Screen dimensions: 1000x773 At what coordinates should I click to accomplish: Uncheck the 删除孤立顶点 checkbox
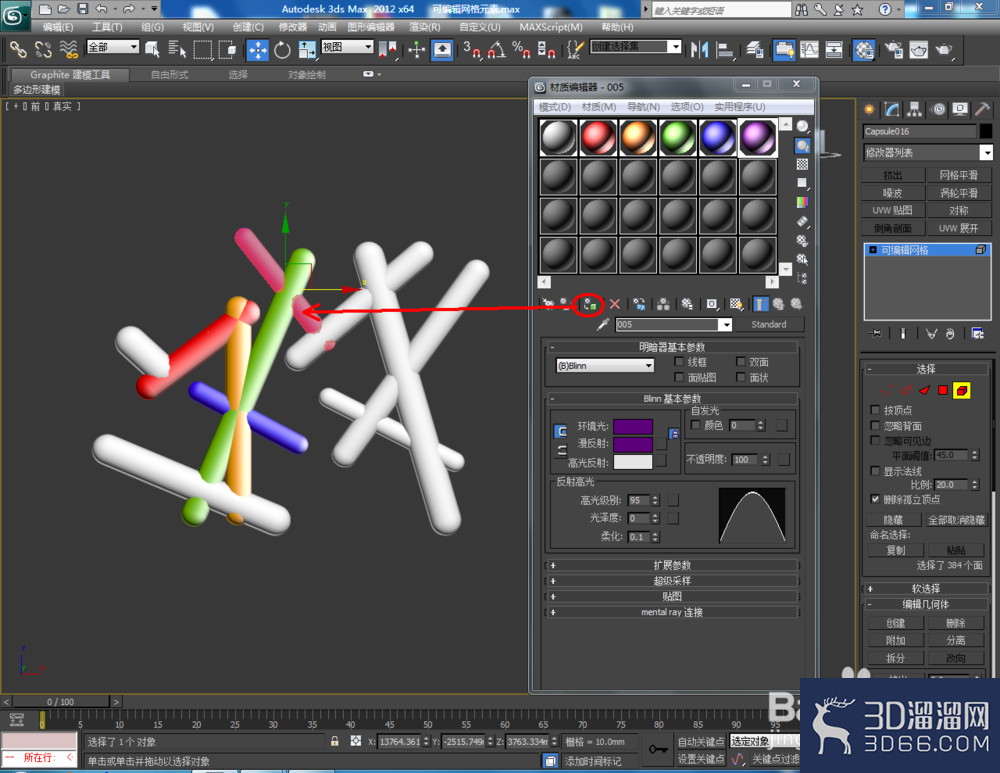(875, 499)
